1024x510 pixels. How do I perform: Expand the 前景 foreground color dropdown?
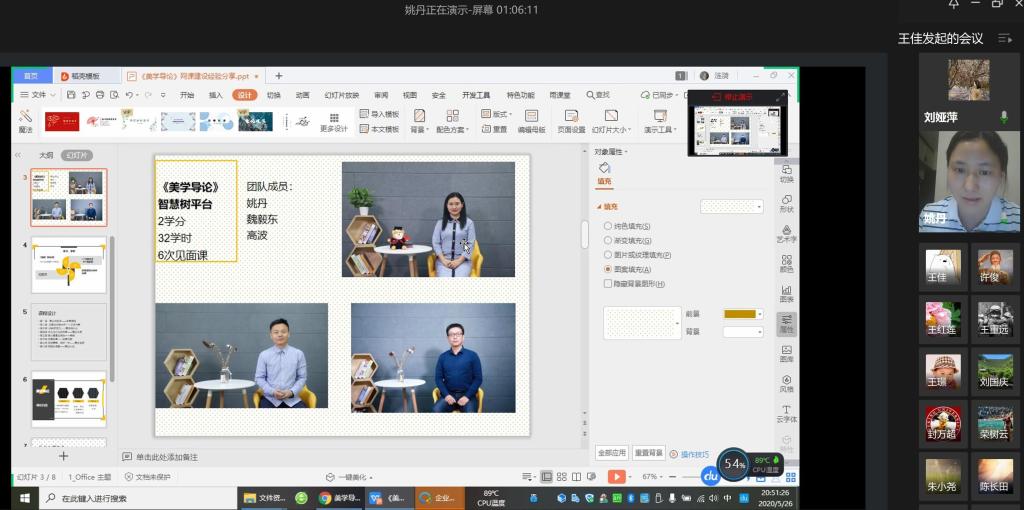(759, 314)
